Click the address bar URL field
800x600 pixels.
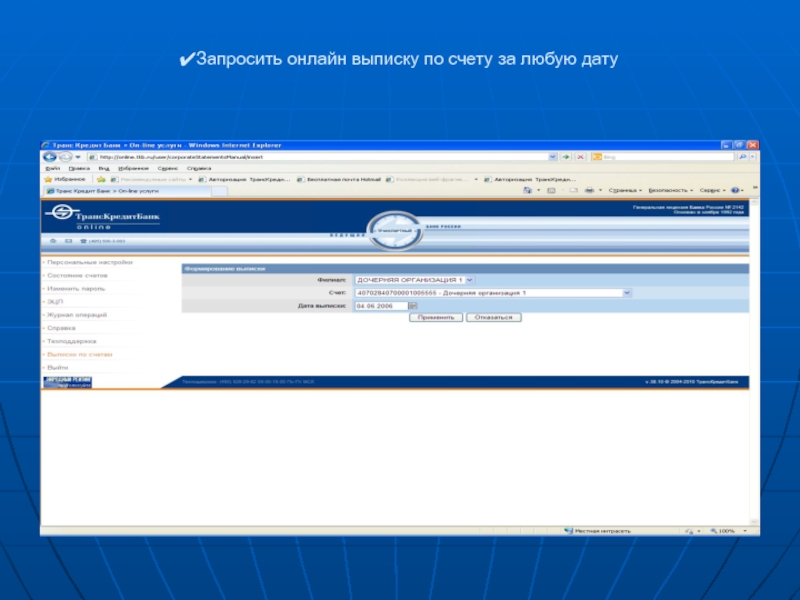[318, 157]
